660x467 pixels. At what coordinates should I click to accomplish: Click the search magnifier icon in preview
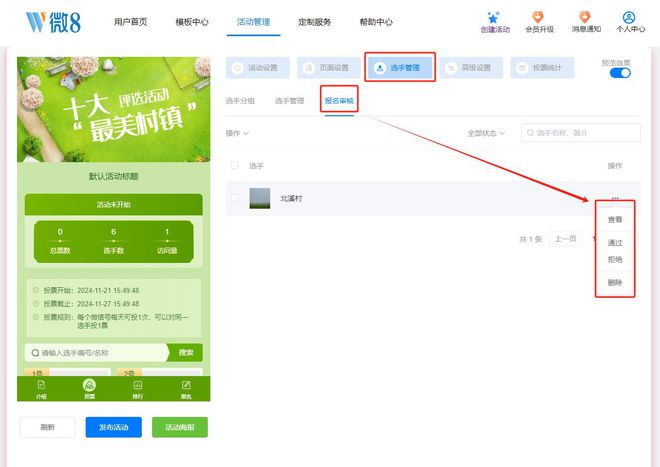point(35,353)
